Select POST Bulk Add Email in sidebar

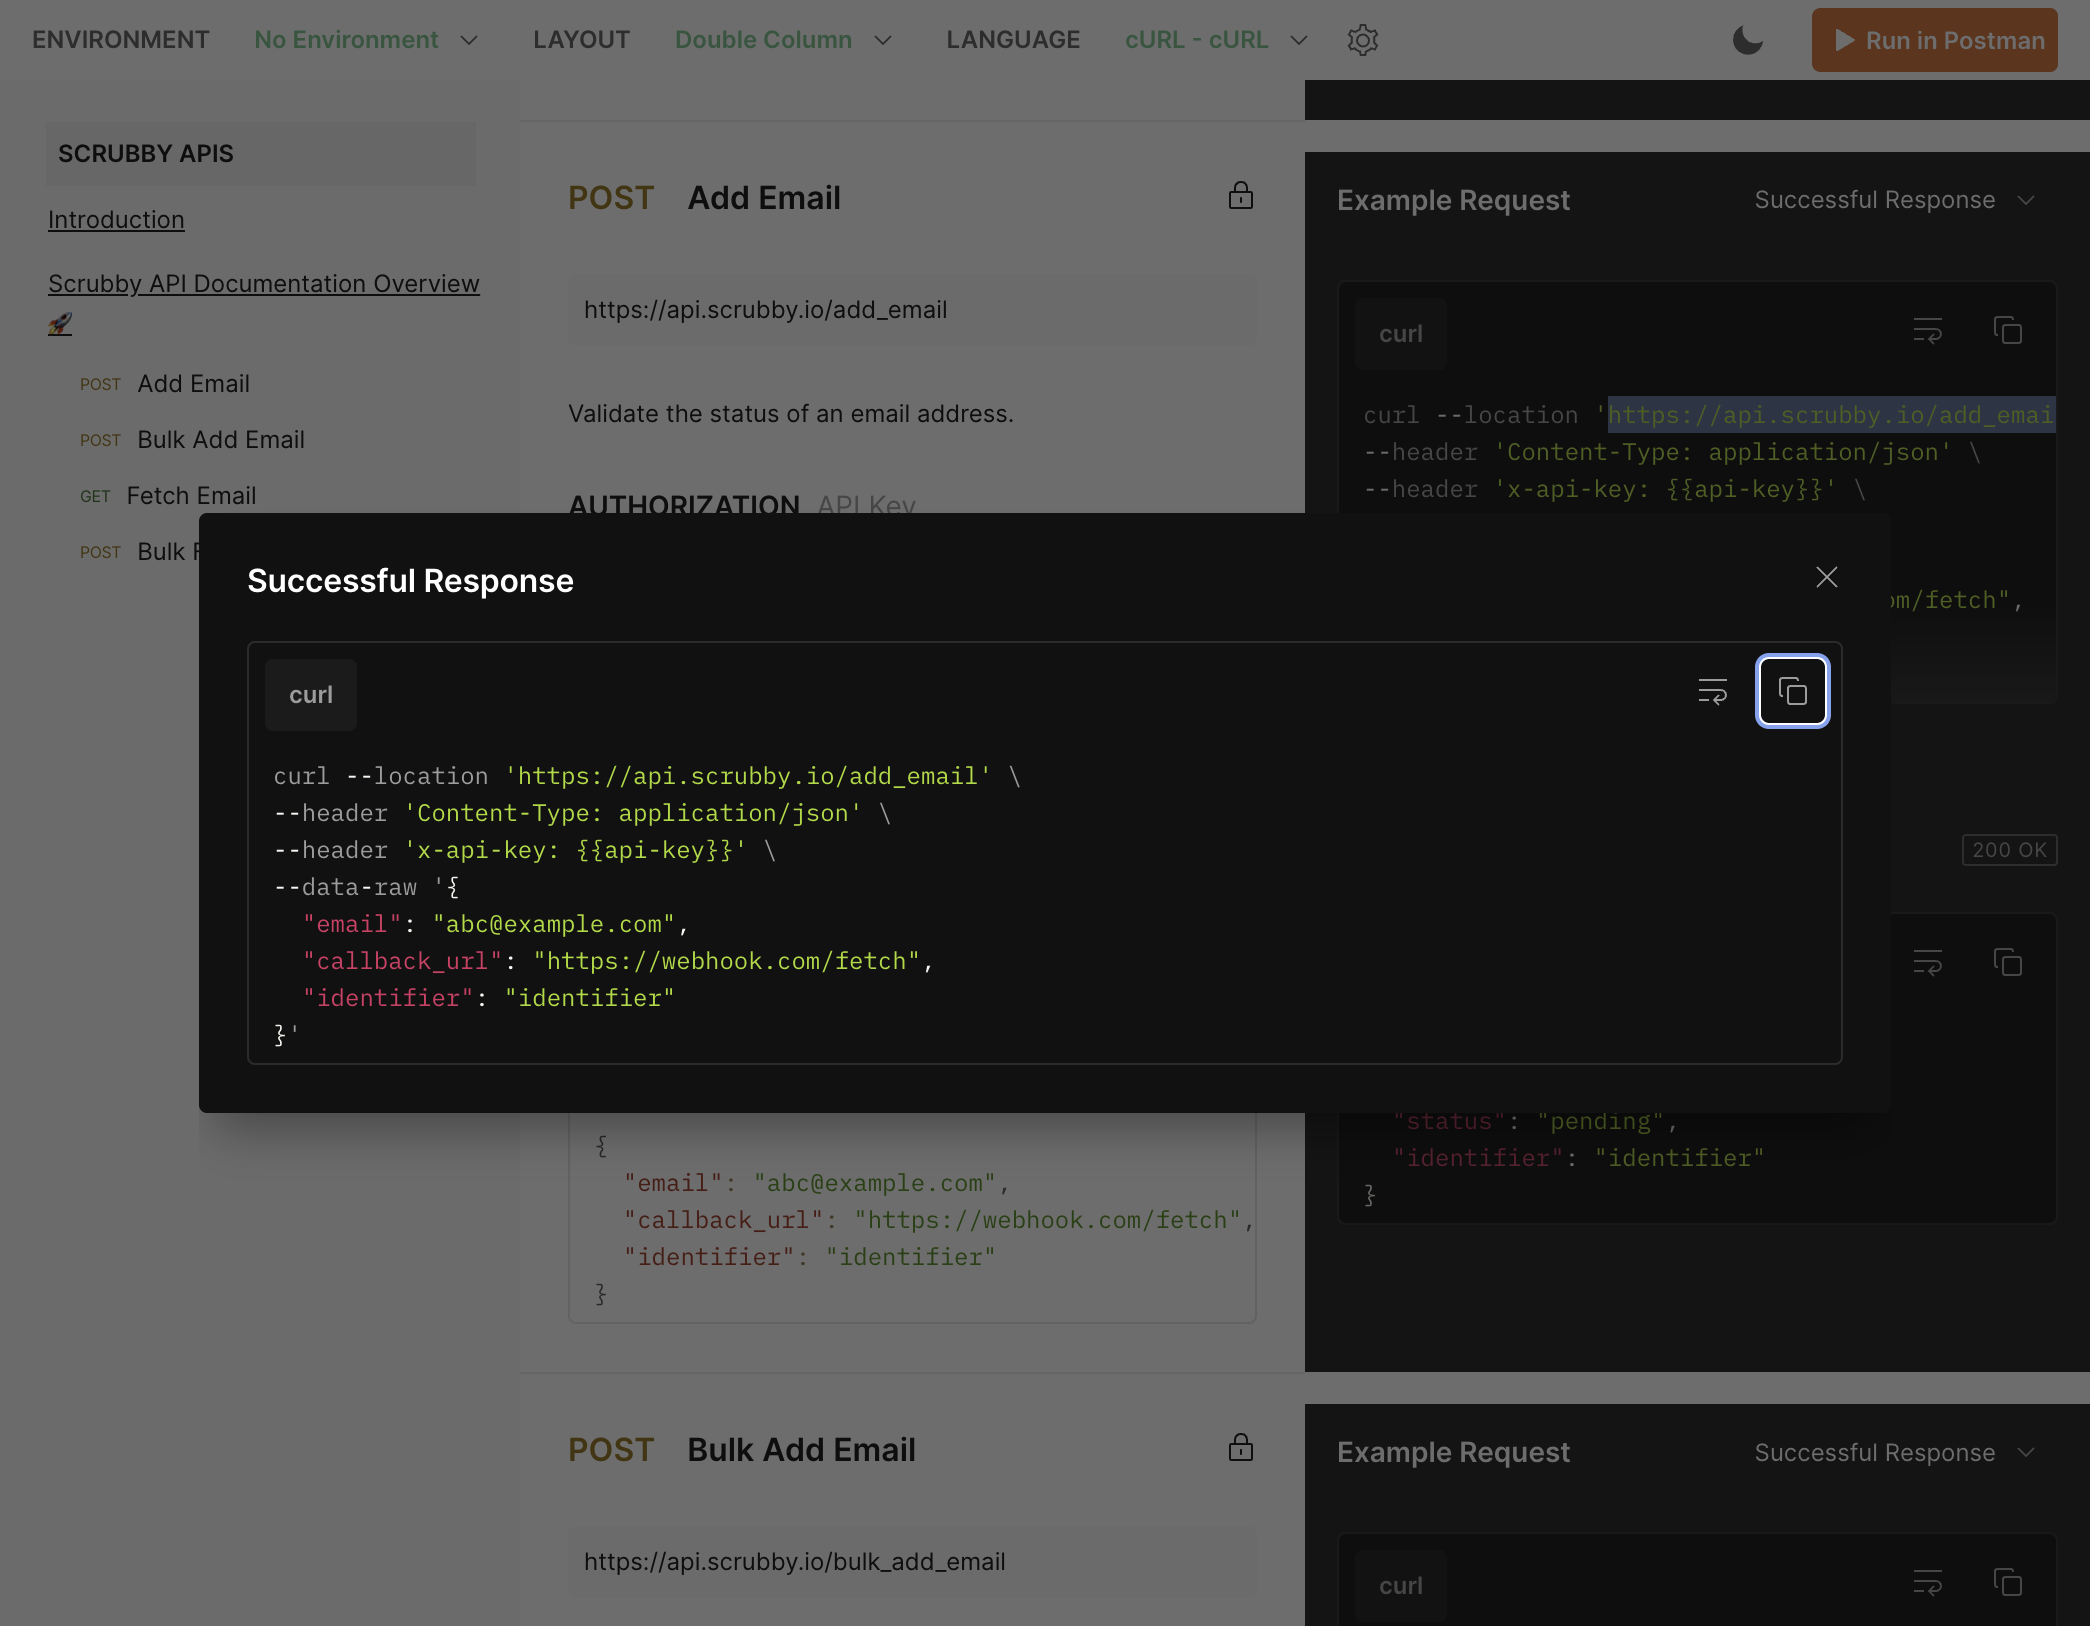(192, 440)
